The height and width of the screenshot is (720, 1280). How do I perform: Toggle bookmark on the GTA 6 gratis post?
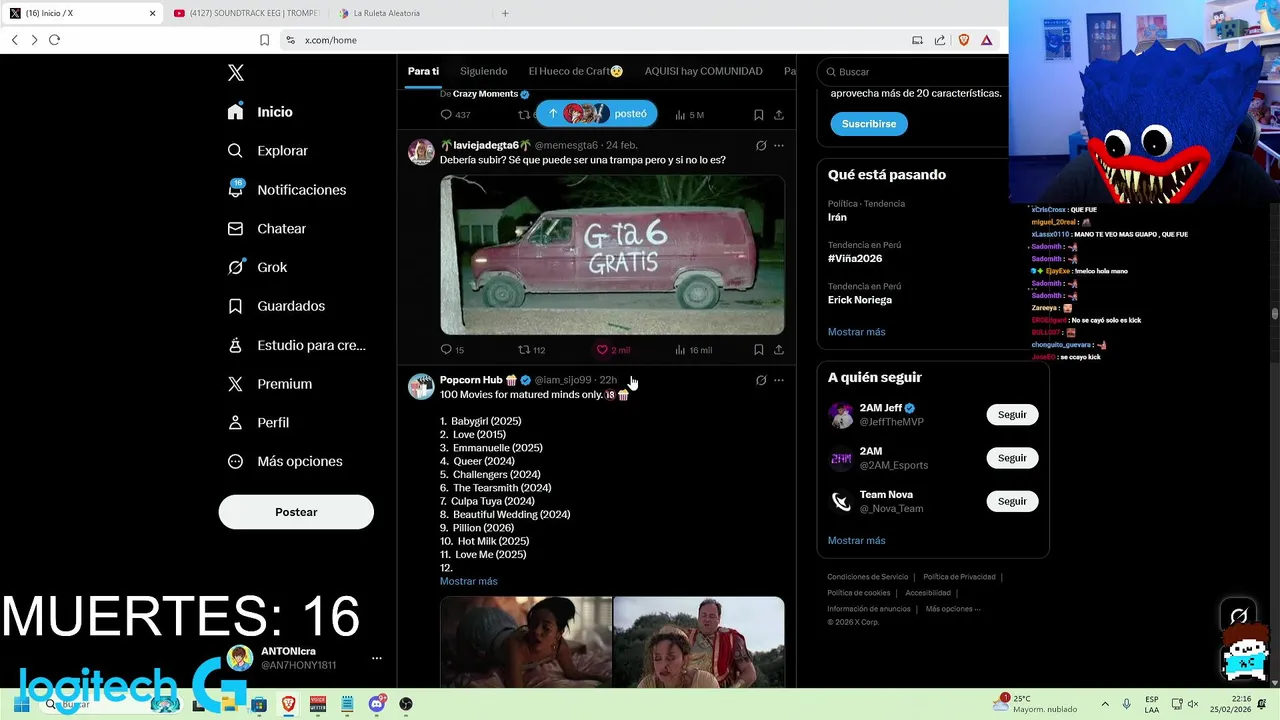tap(759, 350)
